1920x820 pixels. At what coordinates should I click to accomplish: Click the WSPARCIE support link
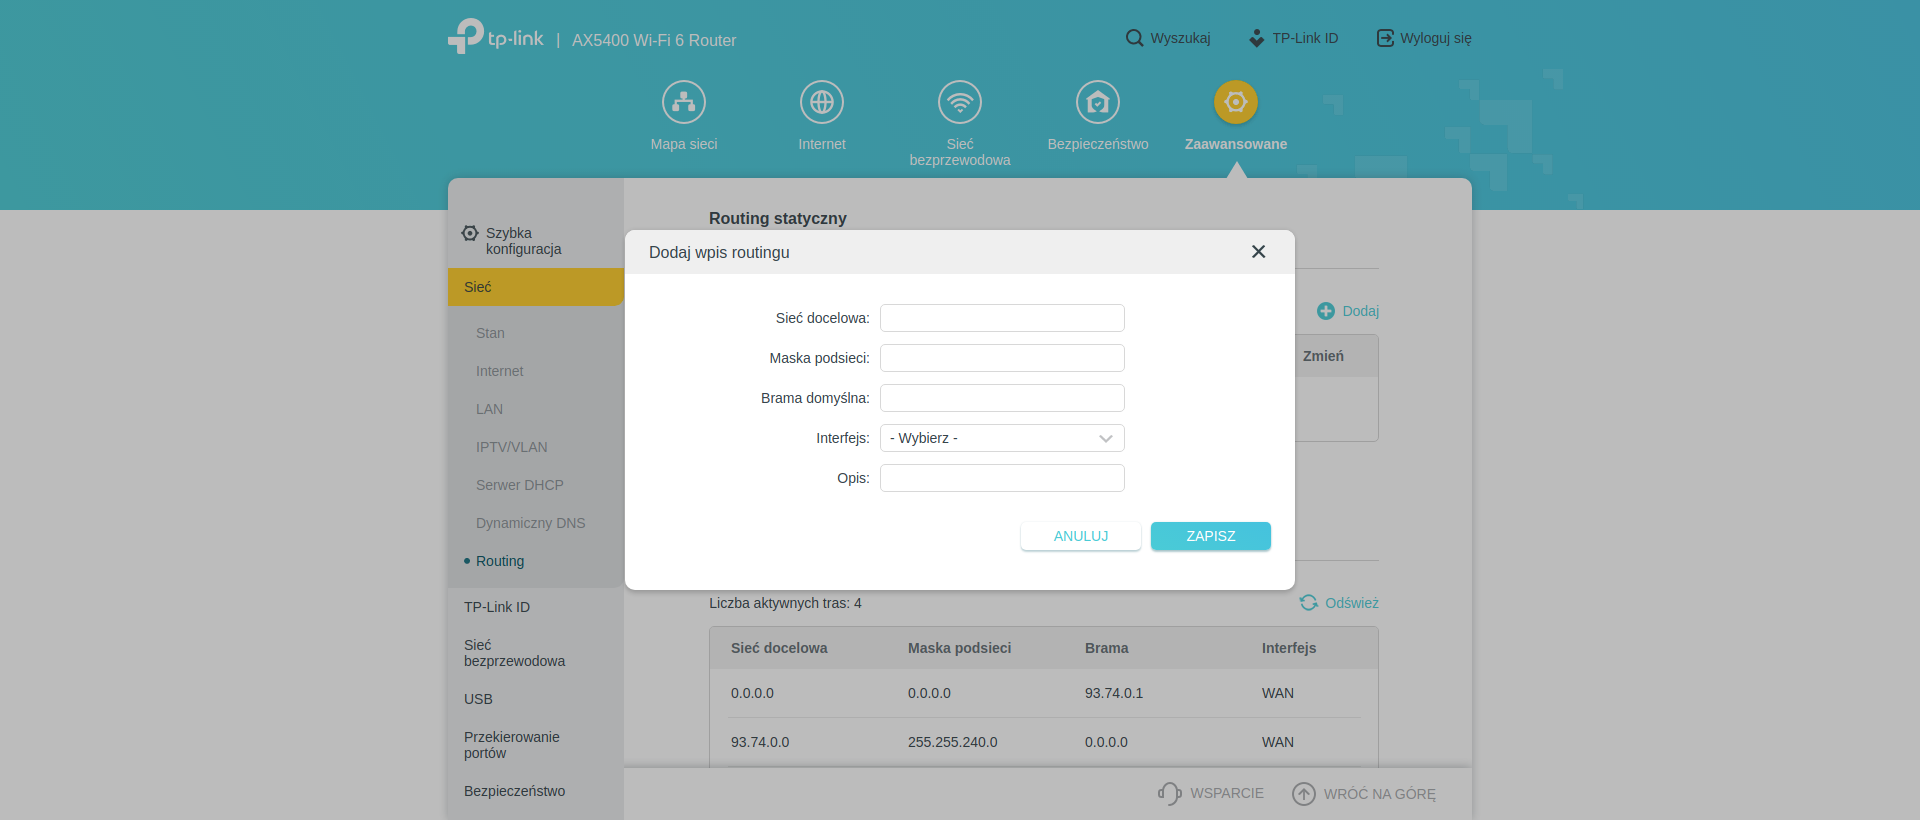pos(1211,793)
